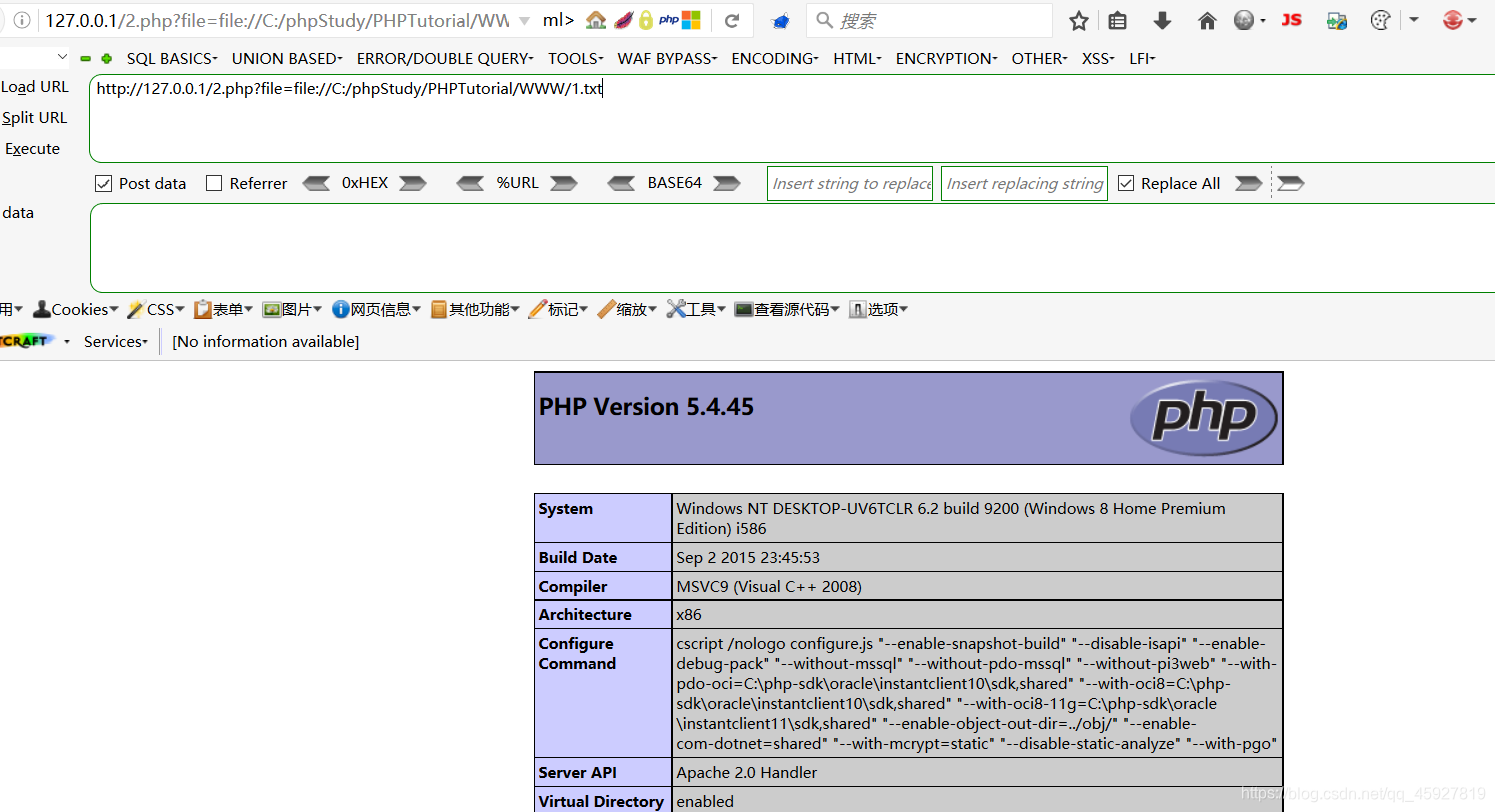Uncheck the Post data checkbox
1495x812 pixels.
[x=102, y=184]
